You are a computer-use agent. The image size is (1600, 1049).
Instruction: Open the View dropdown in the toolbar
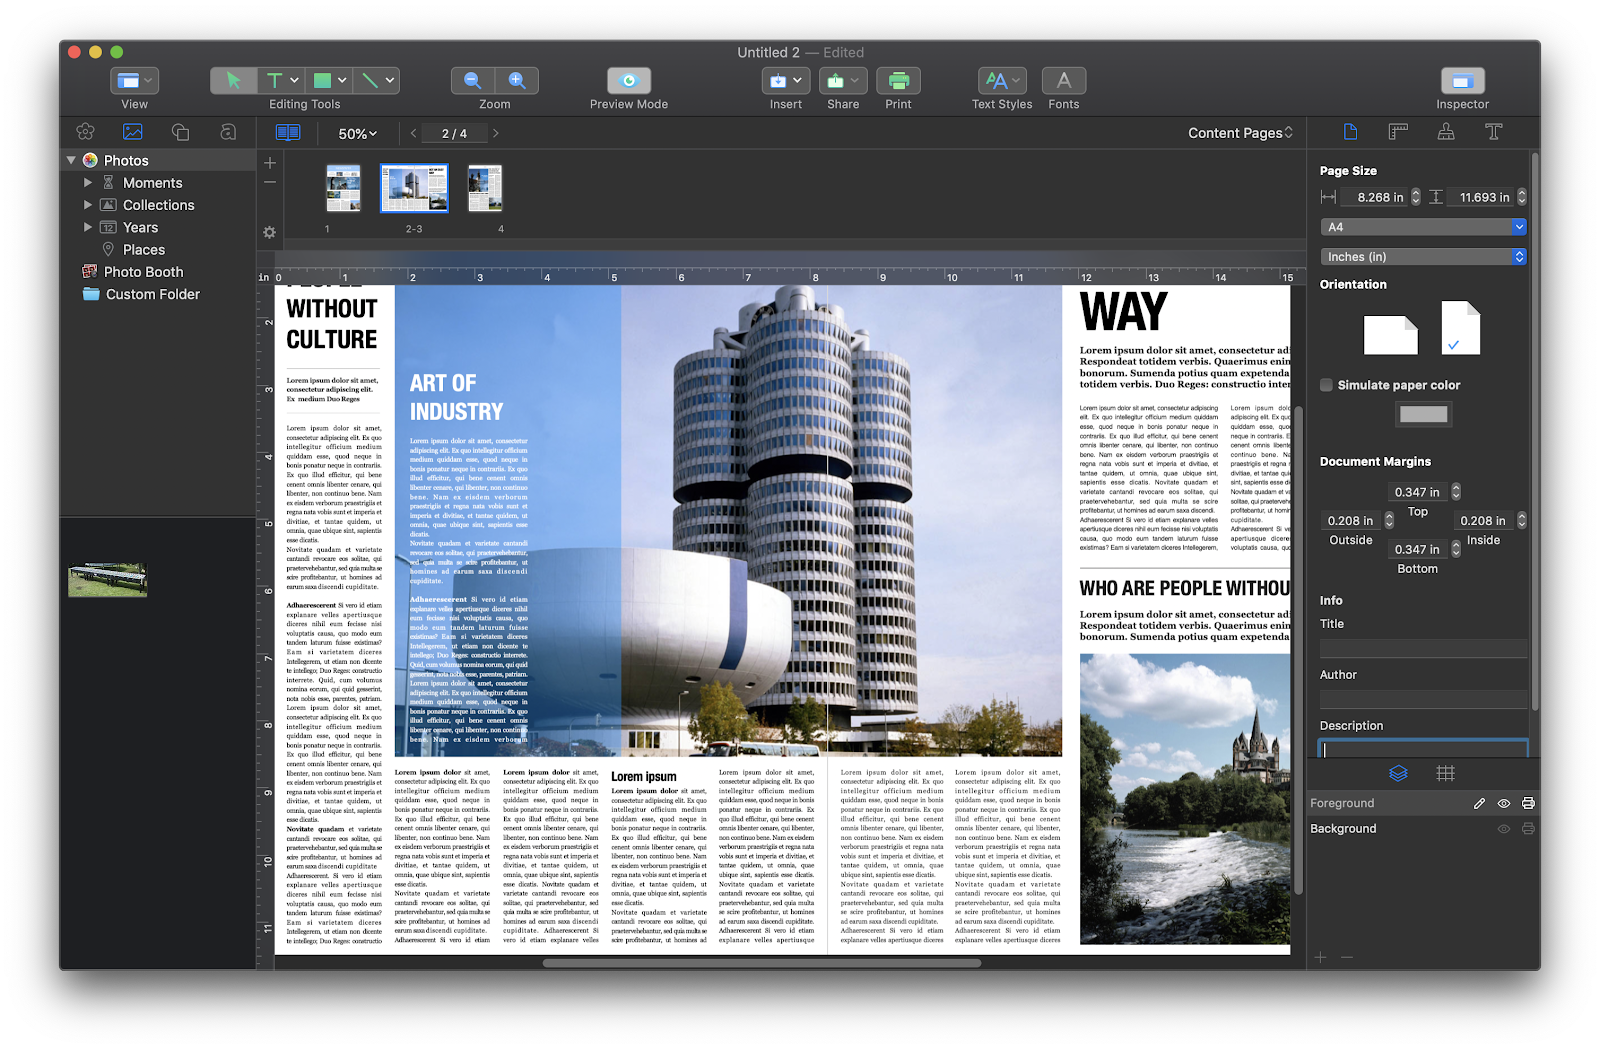(x=134, y=80)
